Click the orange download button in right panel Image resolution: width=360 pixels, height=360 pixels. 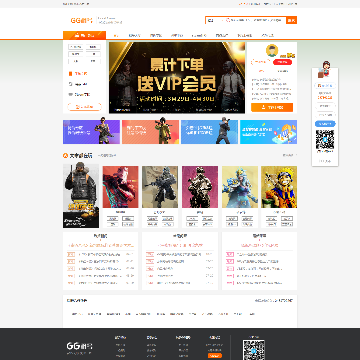(272, 107)
